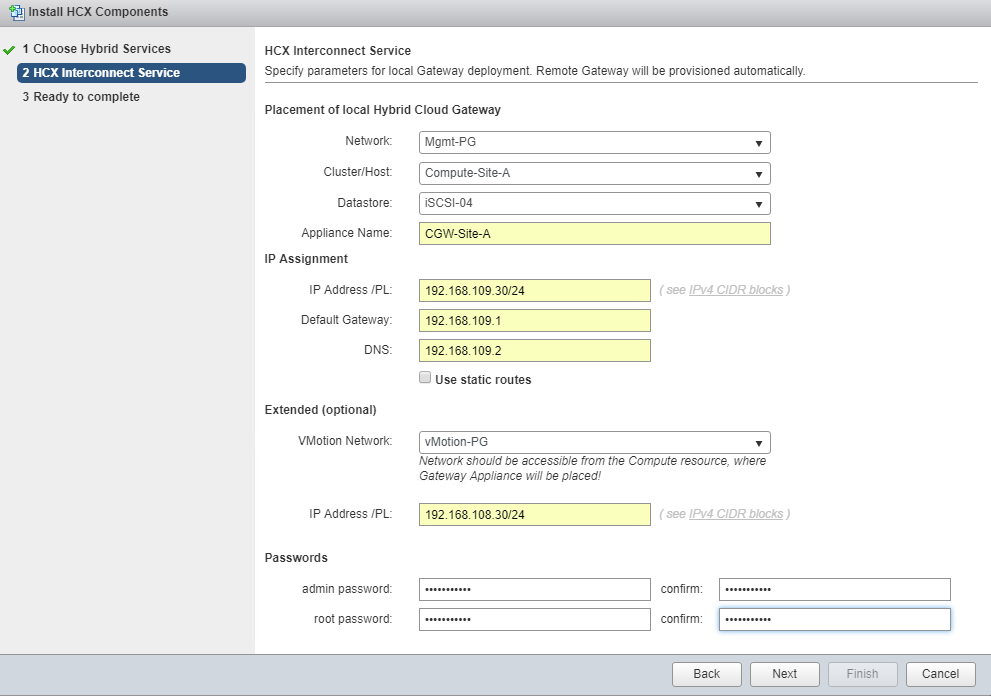Open the IPv4 CIDR blocks link under IP Assignment
The image size is (991, 696).
(x=735, y=290)
